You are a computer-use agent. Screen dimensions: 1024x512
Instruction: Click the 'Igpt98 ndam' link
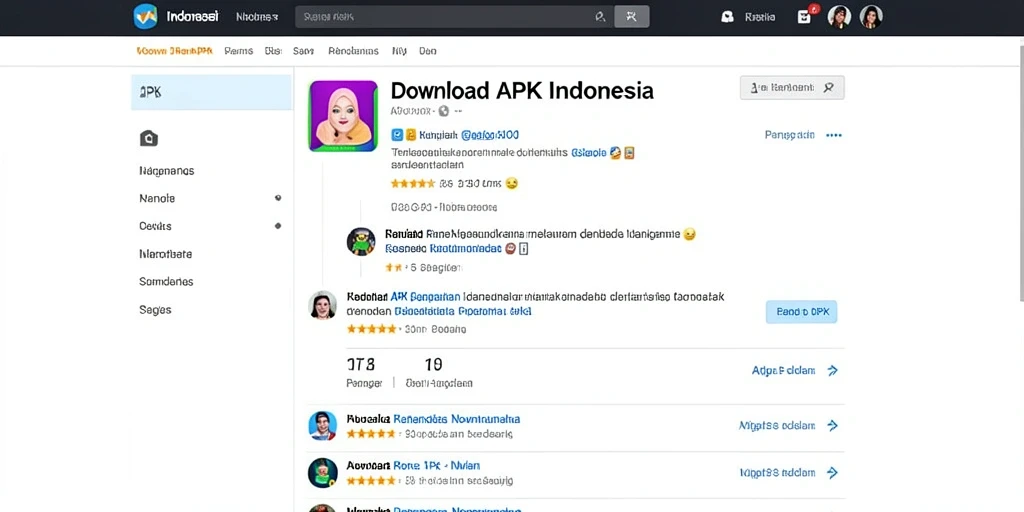click(x=778, y=473)
